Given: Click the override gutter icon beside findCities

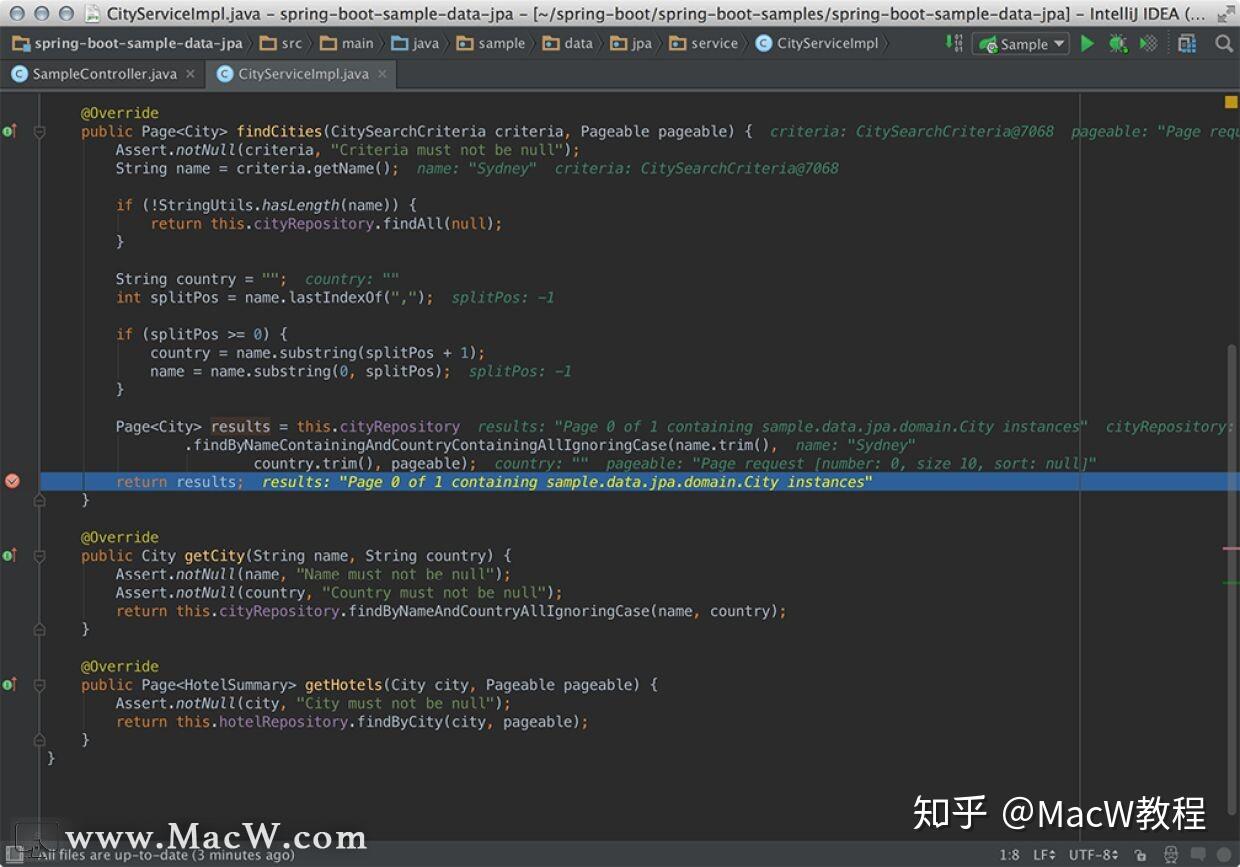Looking at the screenshot, I should [x=9, y=131].
